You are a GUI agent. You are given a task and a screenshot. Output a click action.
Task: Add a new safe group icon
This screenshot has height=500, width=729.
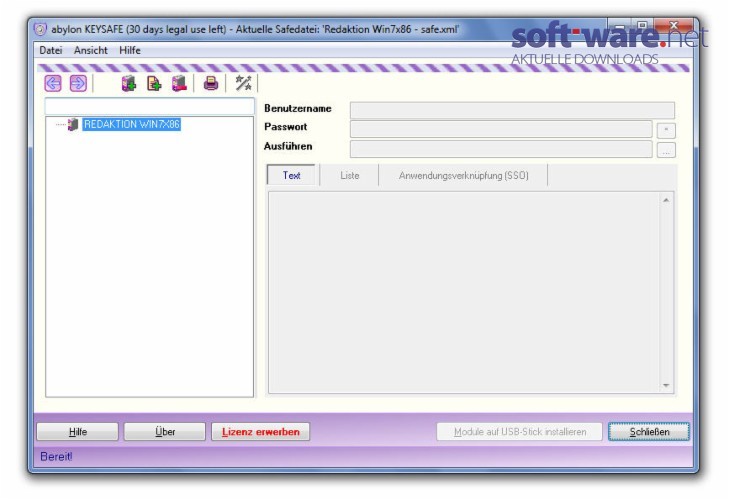tap(128, 83)
